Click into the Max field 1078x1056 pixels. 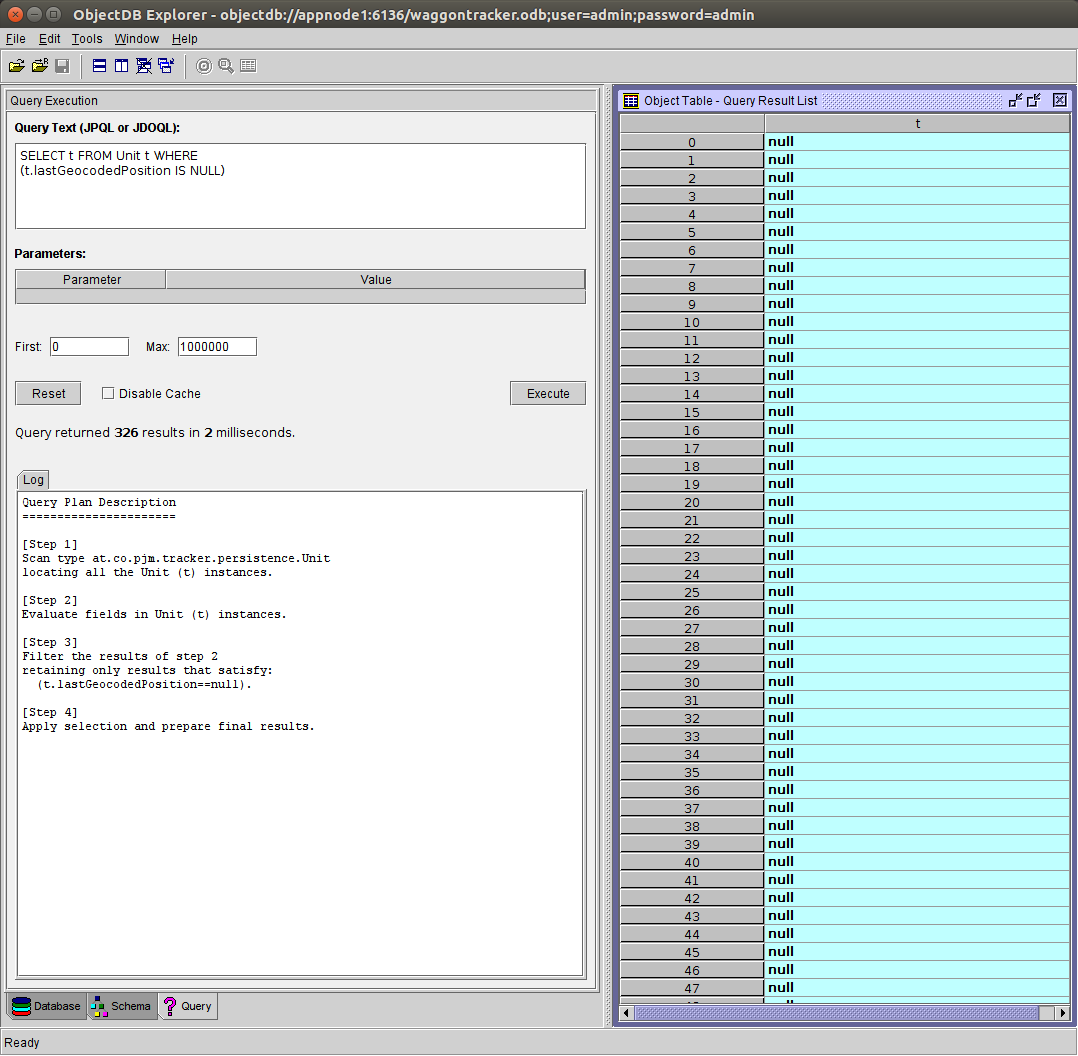217,346
